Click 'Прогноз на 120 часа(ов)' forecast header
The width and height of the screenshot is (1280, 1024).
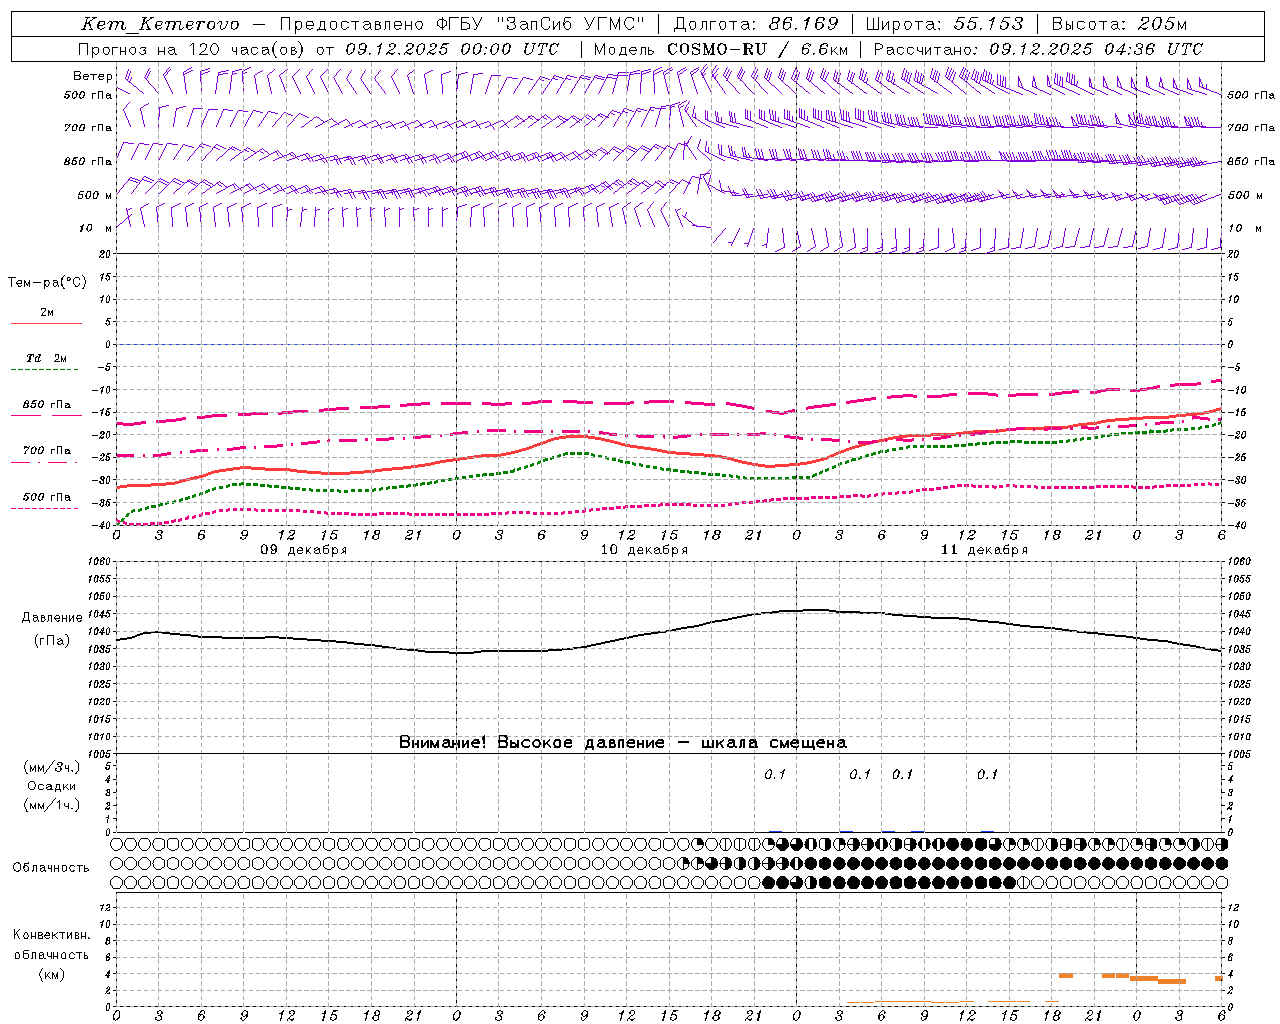(x=192, y=49)
